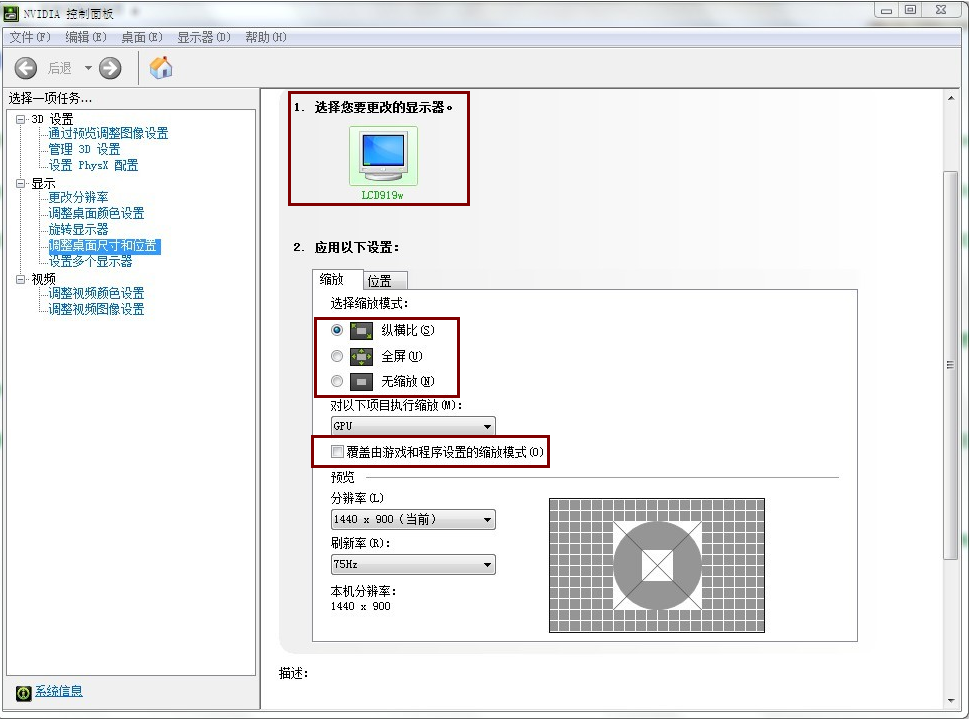Click the 纵横比 aspect ratio mode icon

tap(361, 331)
